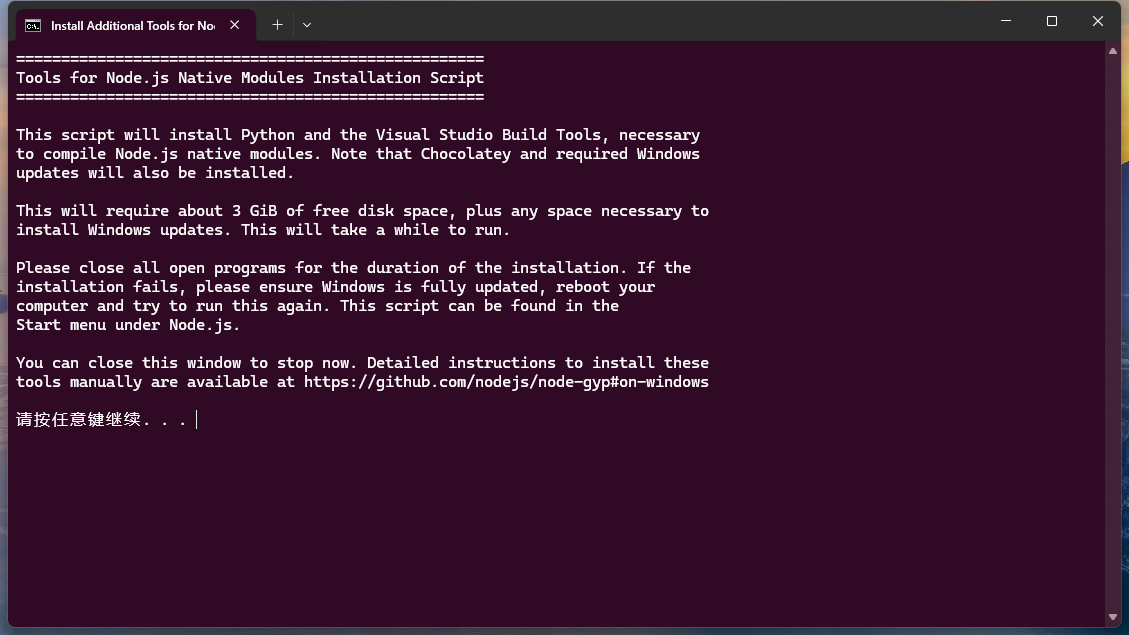Screen dimensions: 1129x635
Task: Click the text cursor after the prompt
Action: coord(197,420)
